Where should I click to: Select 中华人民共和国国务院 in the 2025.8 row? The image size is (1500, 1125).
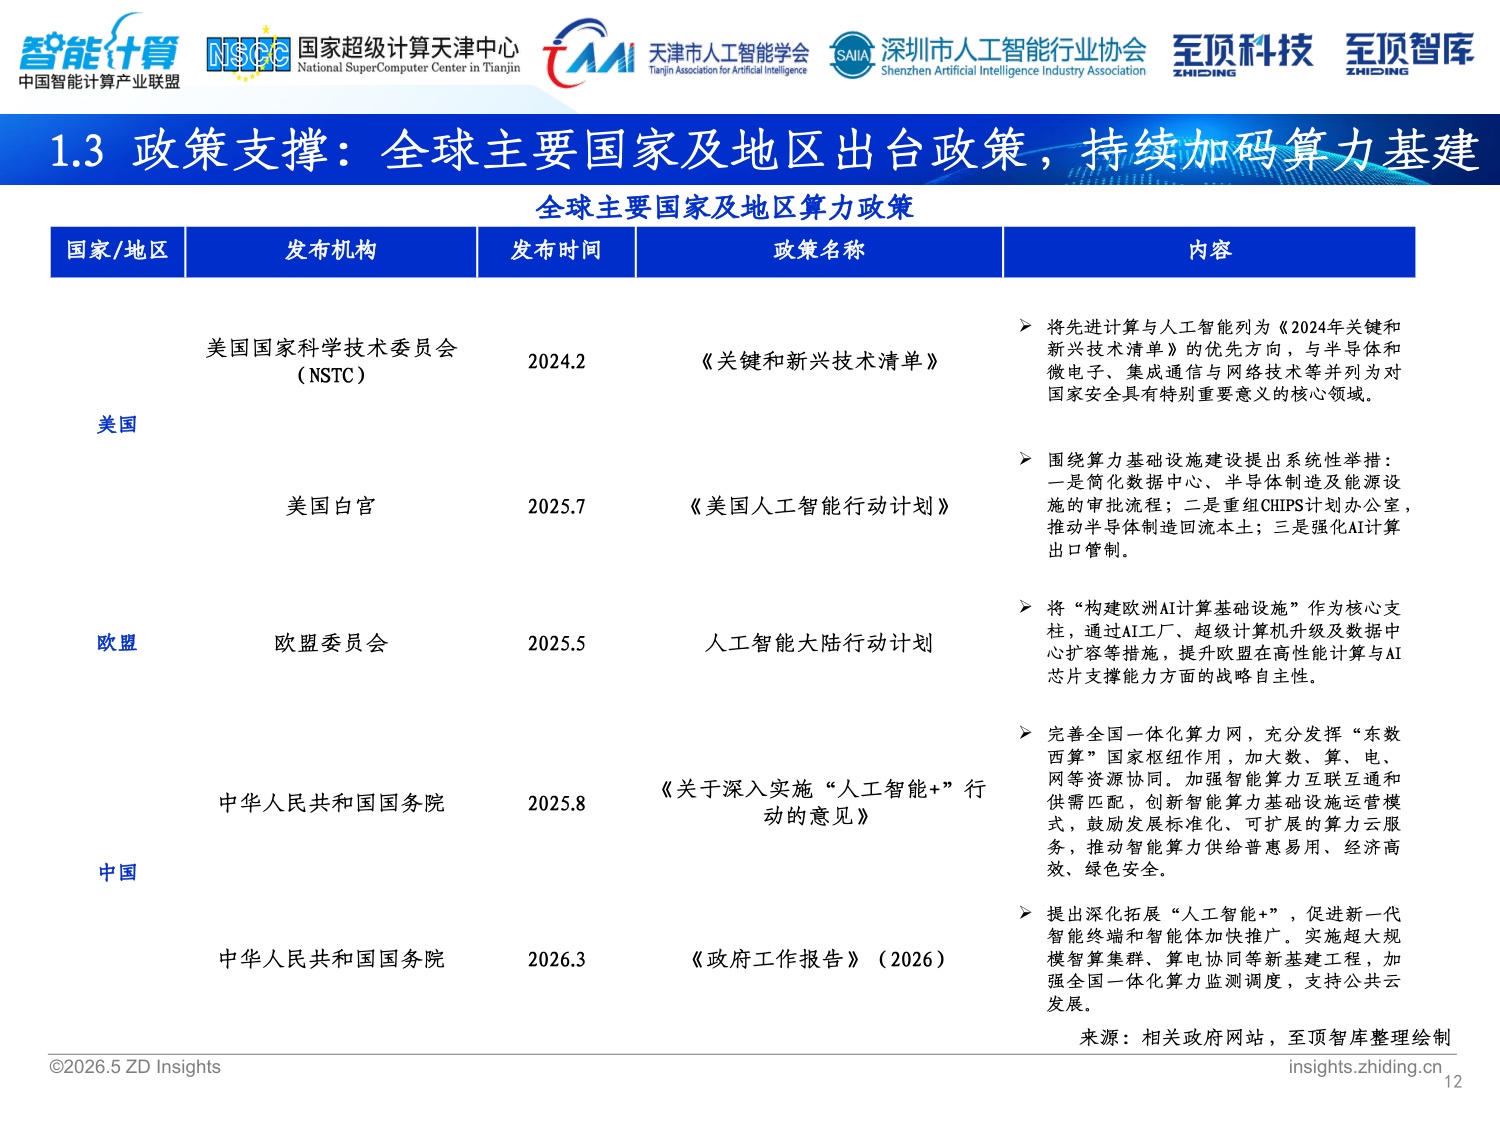331,803
